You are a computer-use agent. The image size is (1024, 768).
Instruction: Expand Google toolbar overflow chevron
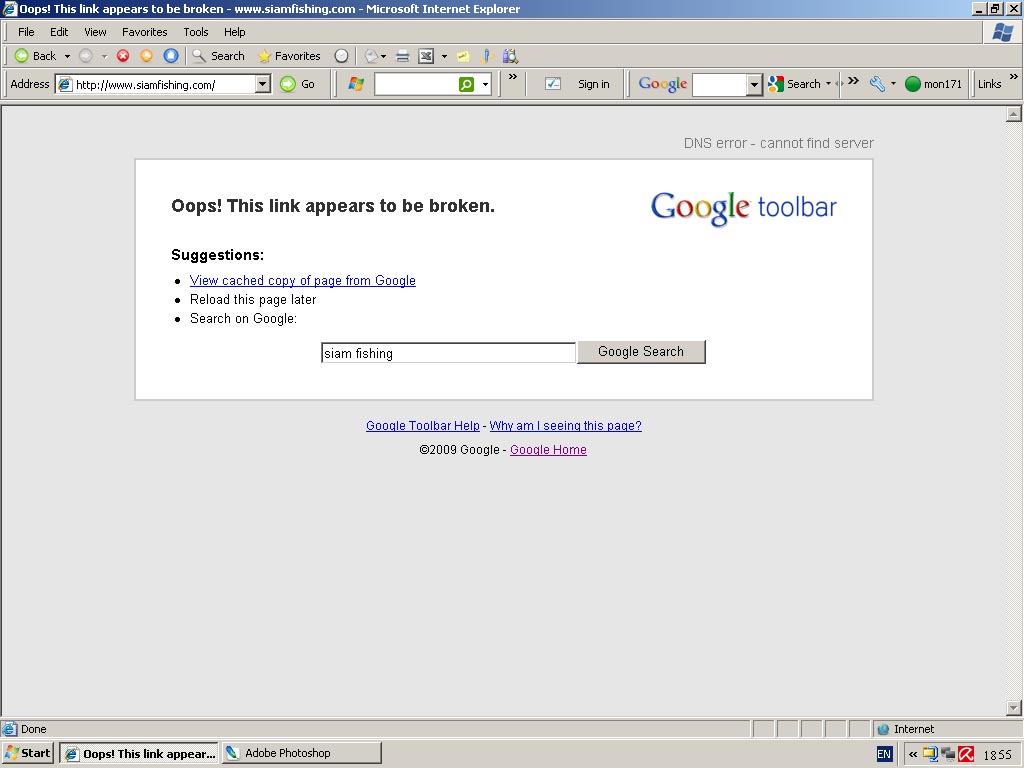(853, 81)
